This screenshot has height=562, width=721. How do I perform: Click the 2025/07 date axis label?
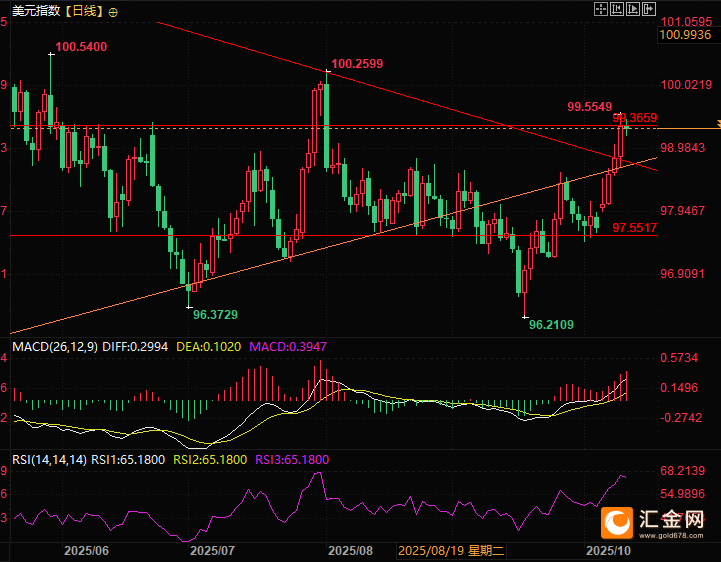click(212, 551)
